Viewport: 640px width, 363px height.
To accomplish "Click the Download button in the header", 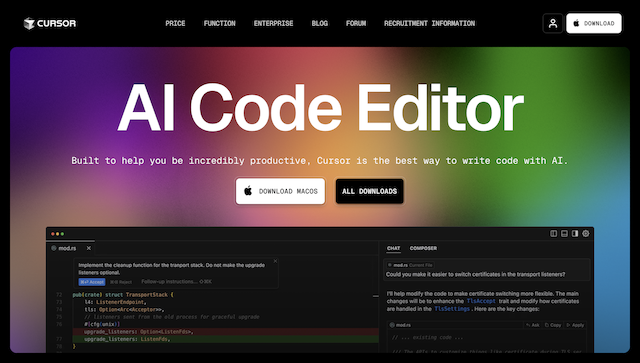I will tap(594, 23).
